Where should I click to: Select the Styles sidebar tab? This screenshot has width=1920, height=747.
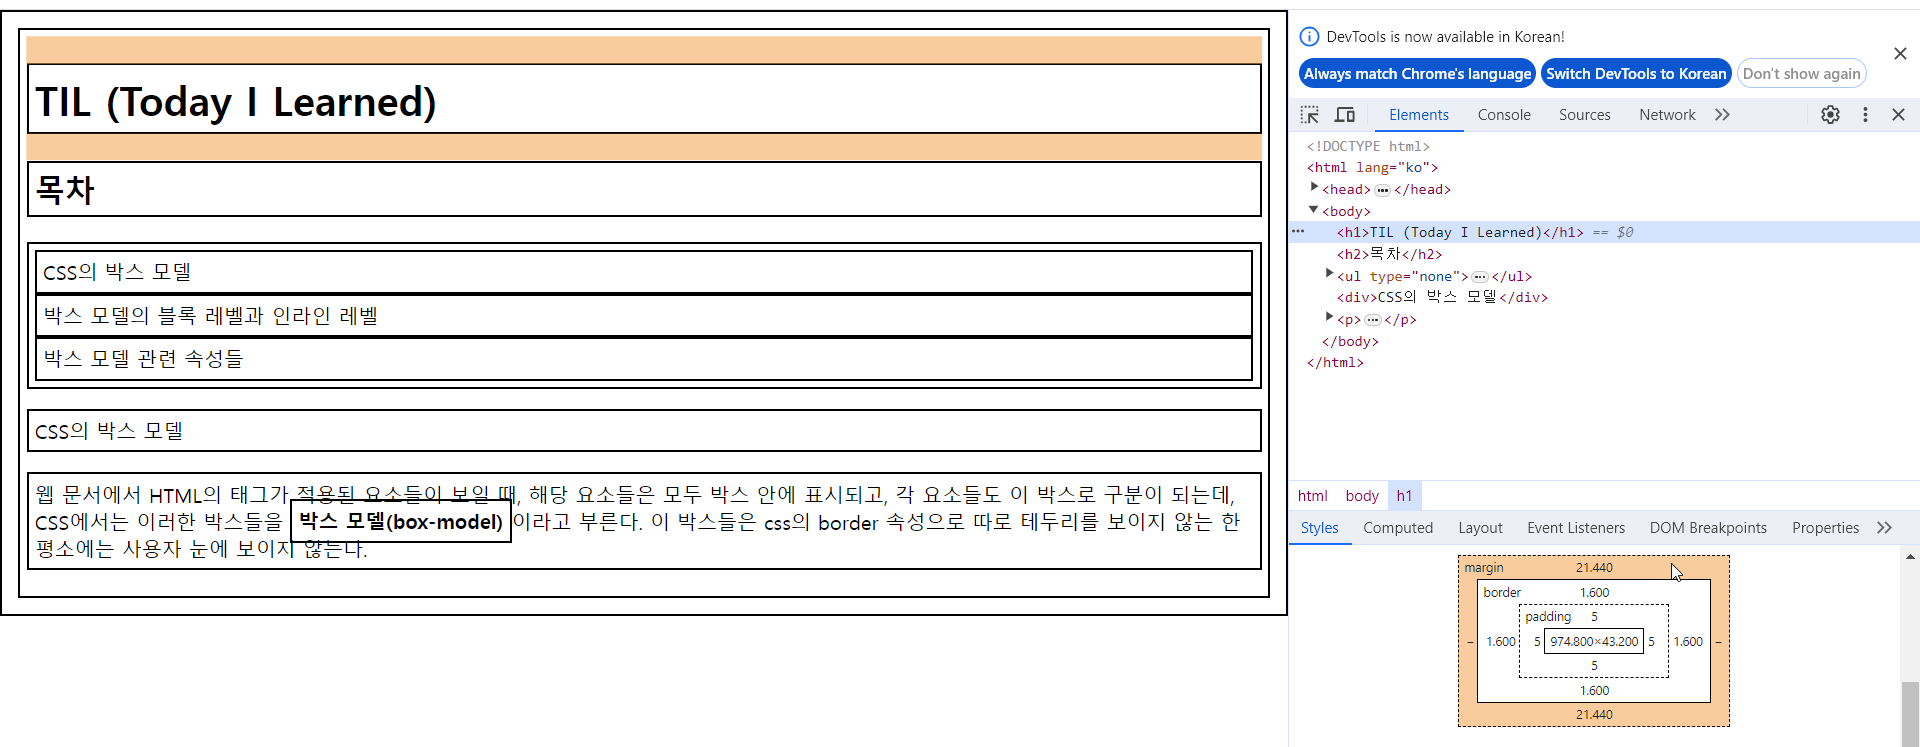point(1319,528)
